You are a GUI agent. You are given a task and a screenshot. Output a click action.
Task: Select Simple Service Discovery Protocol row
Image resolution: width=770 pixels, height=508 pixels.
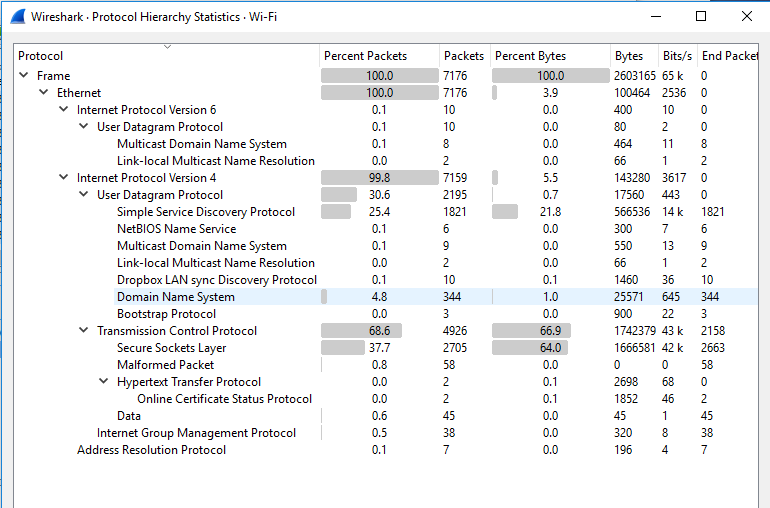(x=386, y=212)
